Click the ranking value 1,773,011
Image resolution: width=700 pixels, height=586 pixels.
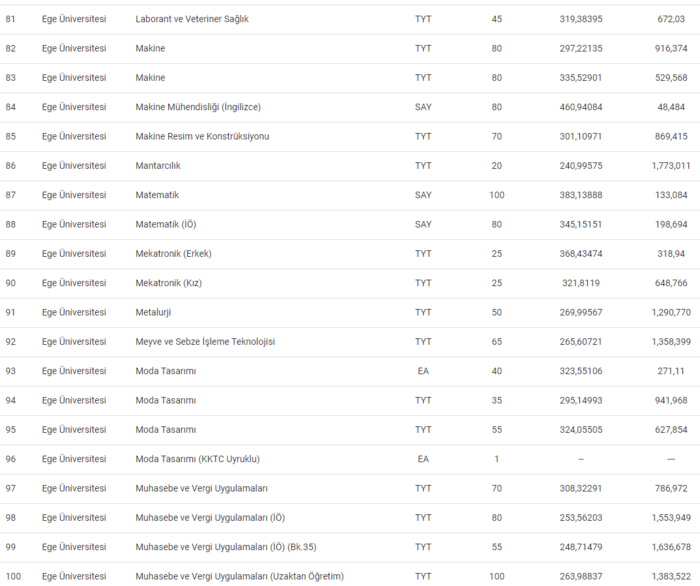(x=670, y=166)
